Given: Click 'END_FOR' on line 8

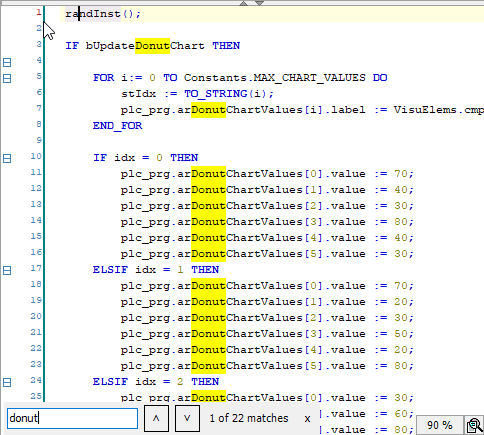Looking at the screenshot, I should point(117,126).
